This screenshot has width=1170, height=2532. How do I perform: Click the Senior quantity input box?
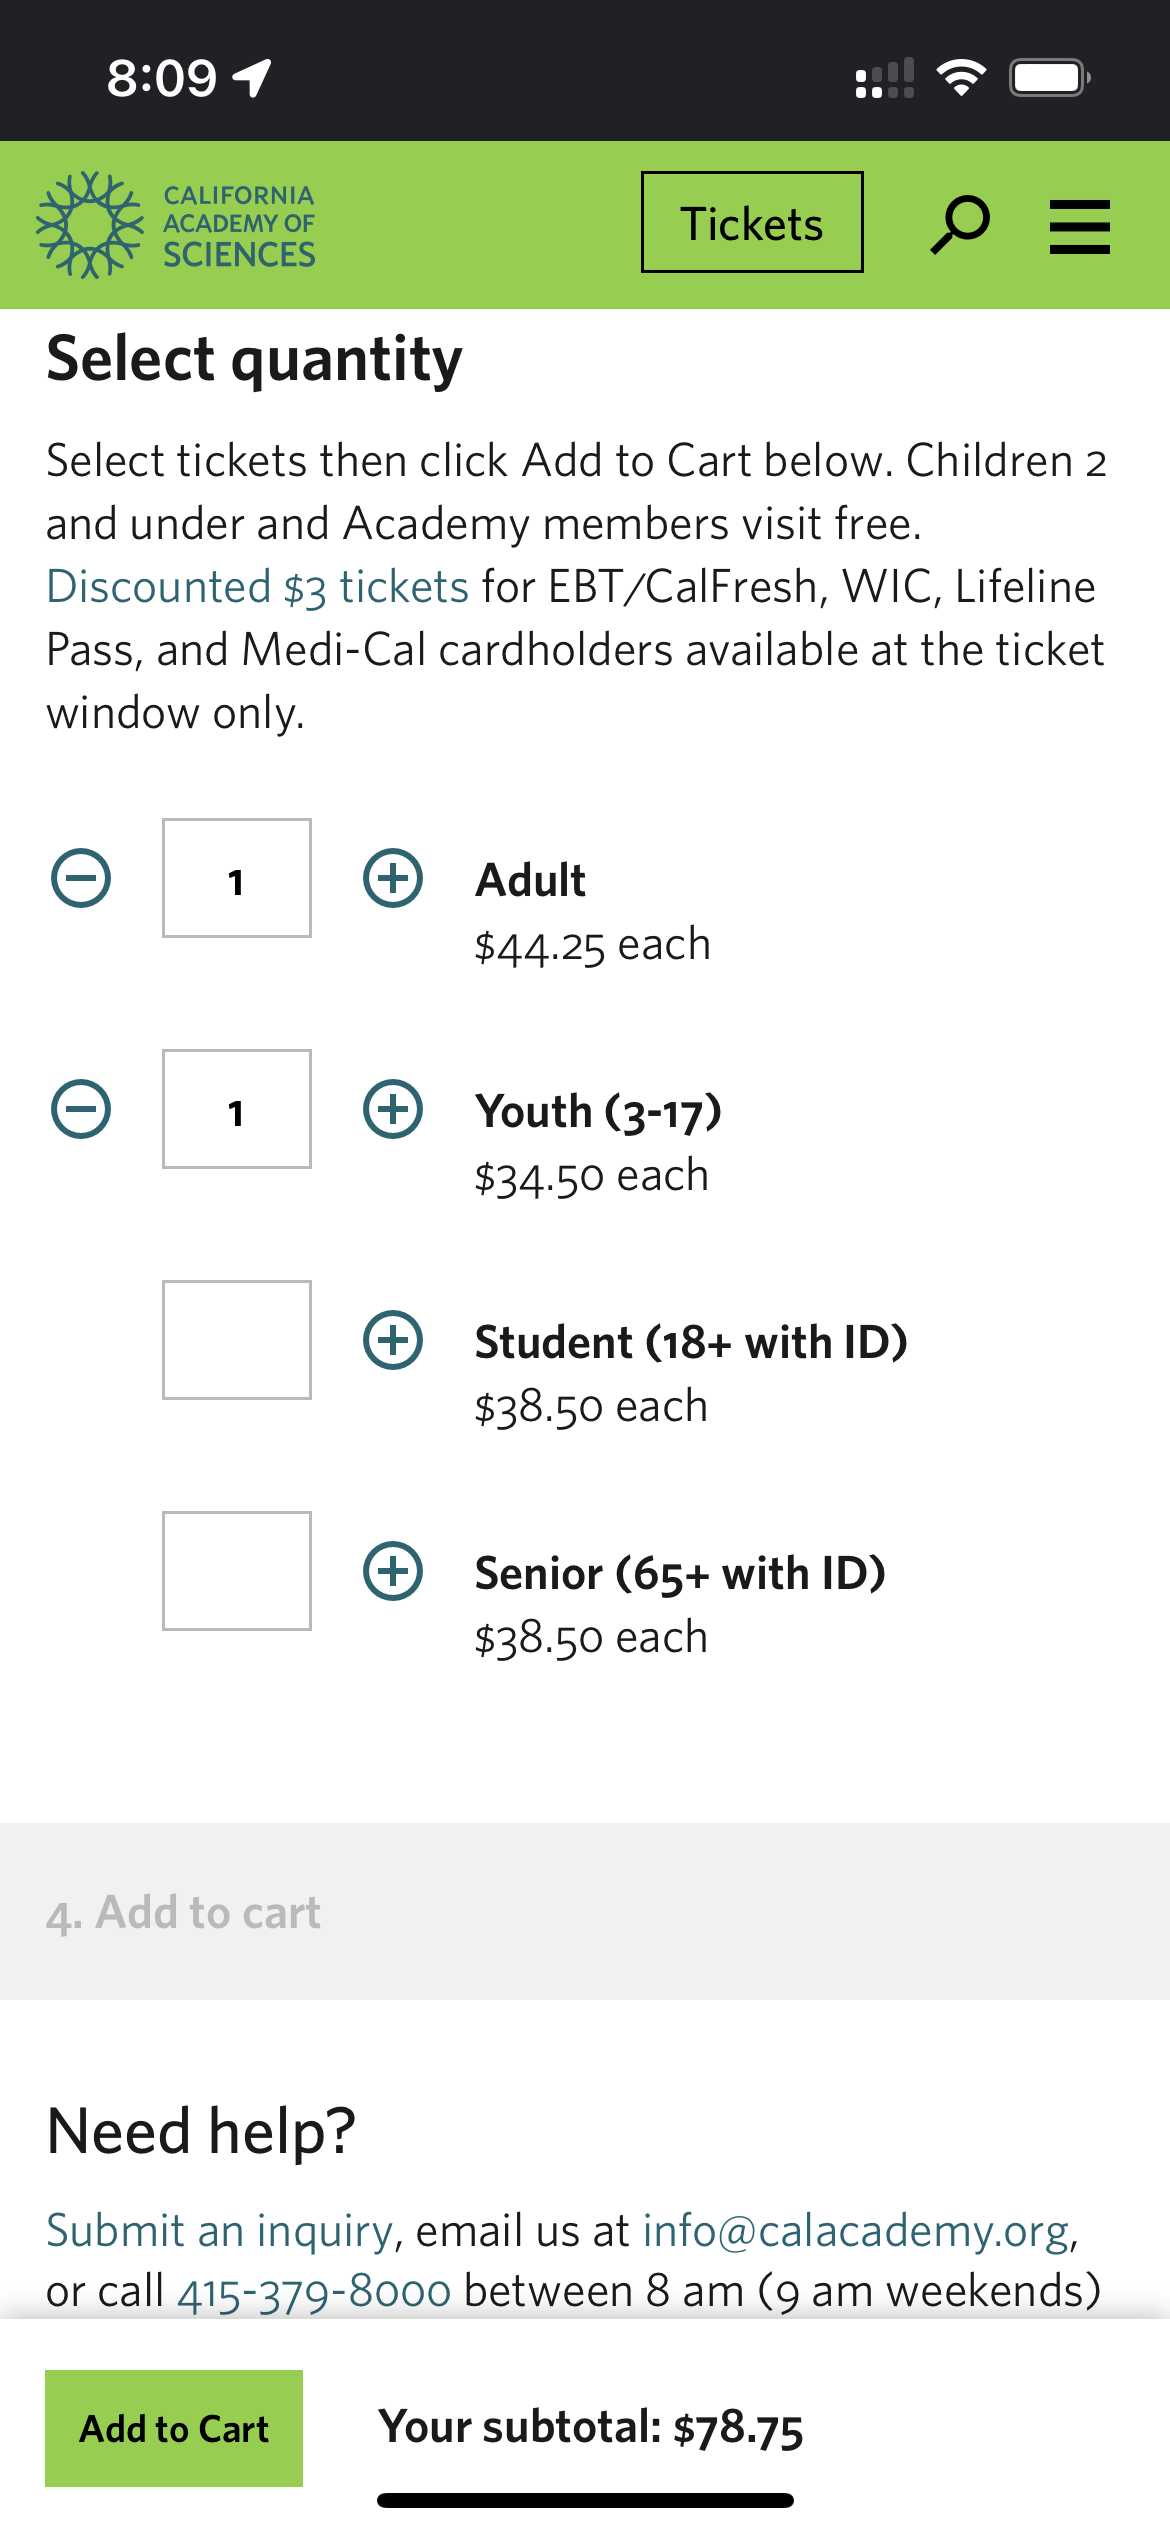point(237,1572)
